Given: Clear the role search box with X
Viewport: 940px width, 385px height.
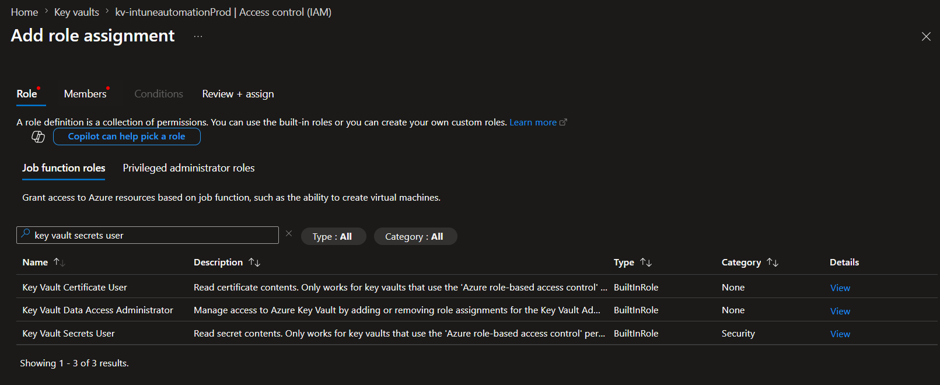Looking at the screenshot, I should point(288,234).
